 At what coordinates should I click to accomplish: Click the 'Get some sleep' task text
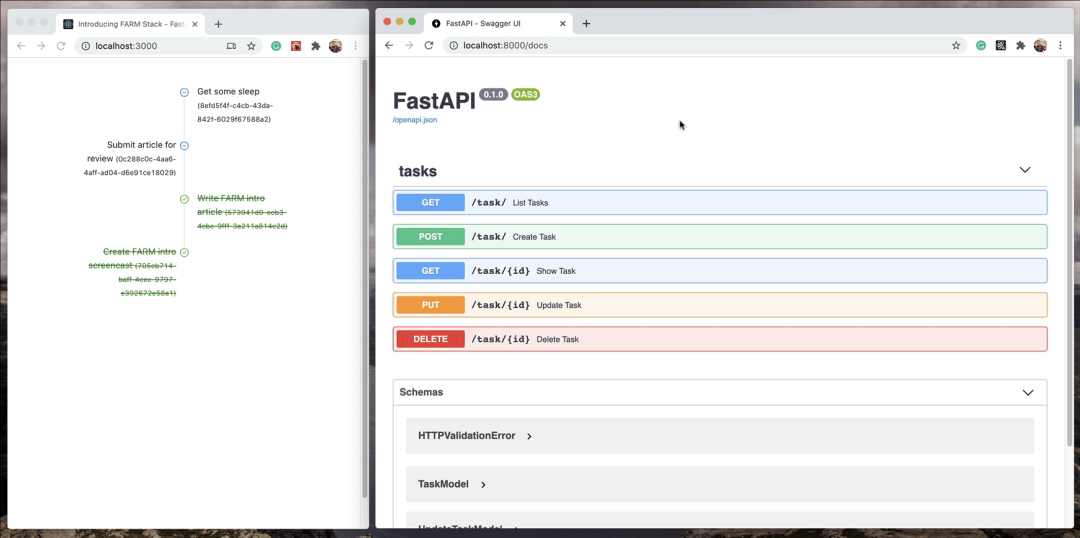point(228,91)
